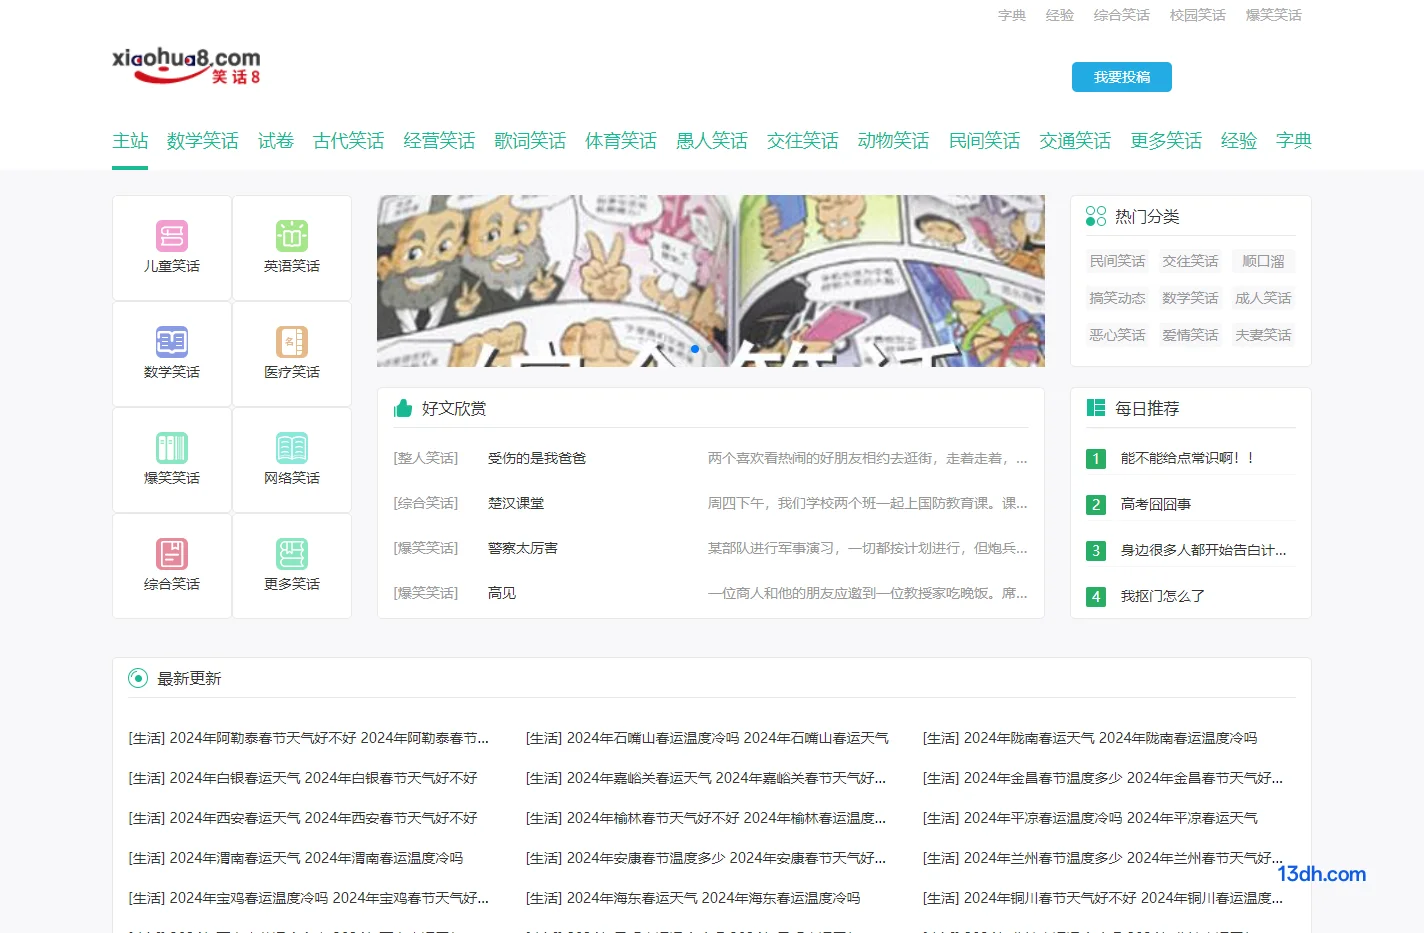Click the 民间笑话 tag in 热门分类

1117,261
